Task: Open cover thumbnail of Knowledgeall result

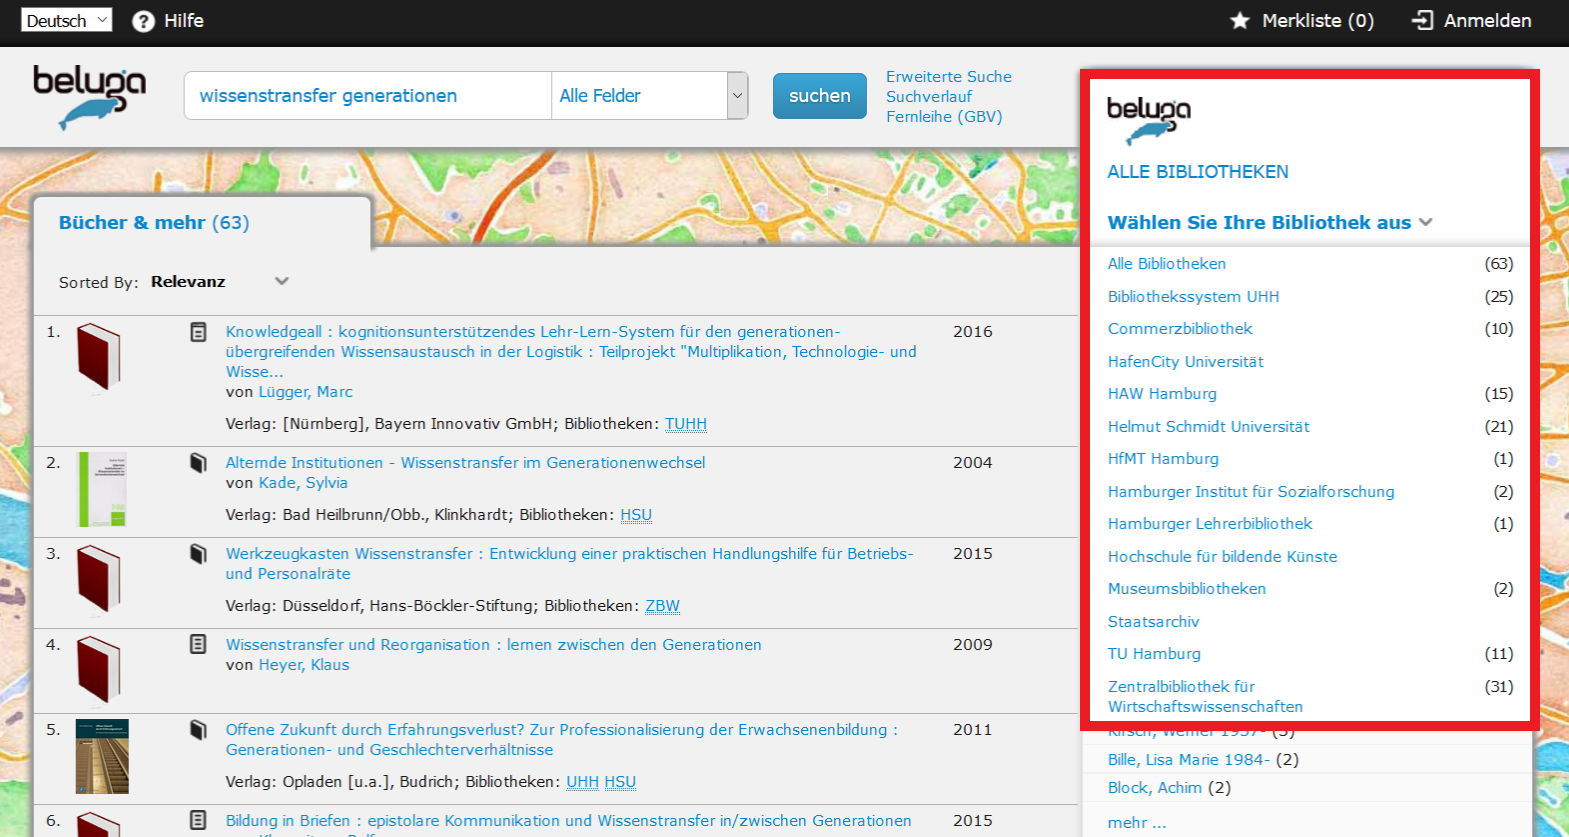Action: point(99,358)
